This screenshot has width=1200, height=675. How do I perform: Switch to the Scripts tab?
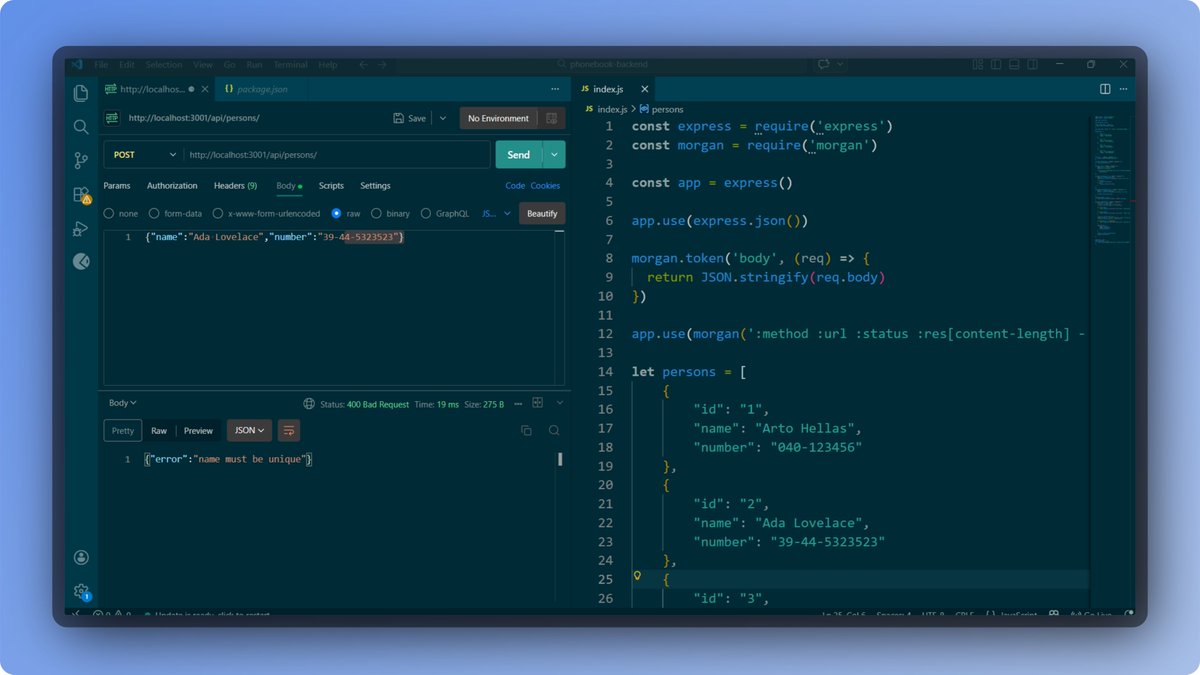point(331,186)
